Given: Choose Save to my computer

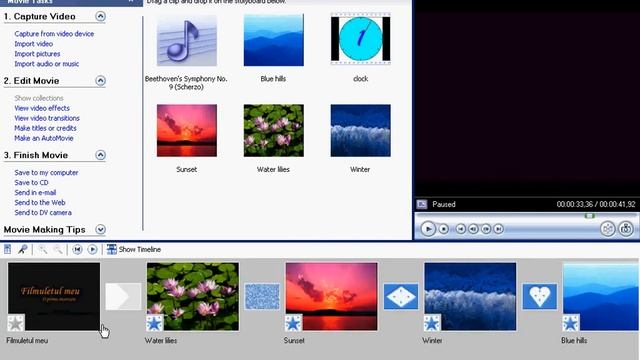Looking at the screenshot, I should 46,173.
